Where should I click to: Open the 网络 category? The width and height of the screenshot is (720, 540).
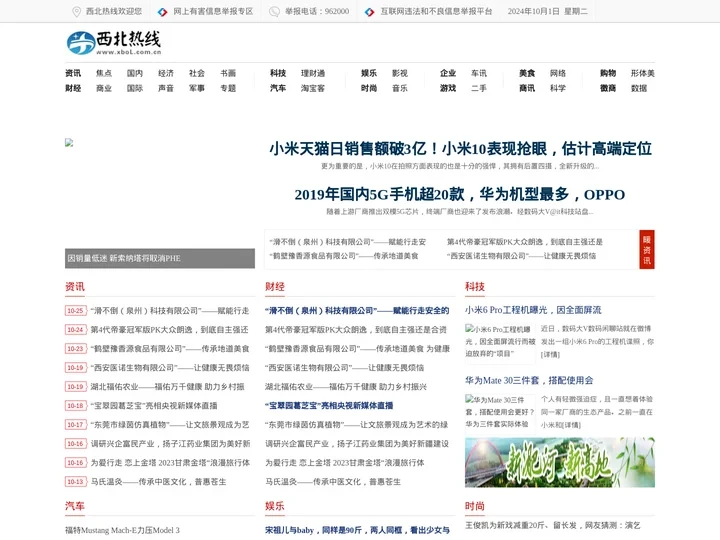click(558, 73)
